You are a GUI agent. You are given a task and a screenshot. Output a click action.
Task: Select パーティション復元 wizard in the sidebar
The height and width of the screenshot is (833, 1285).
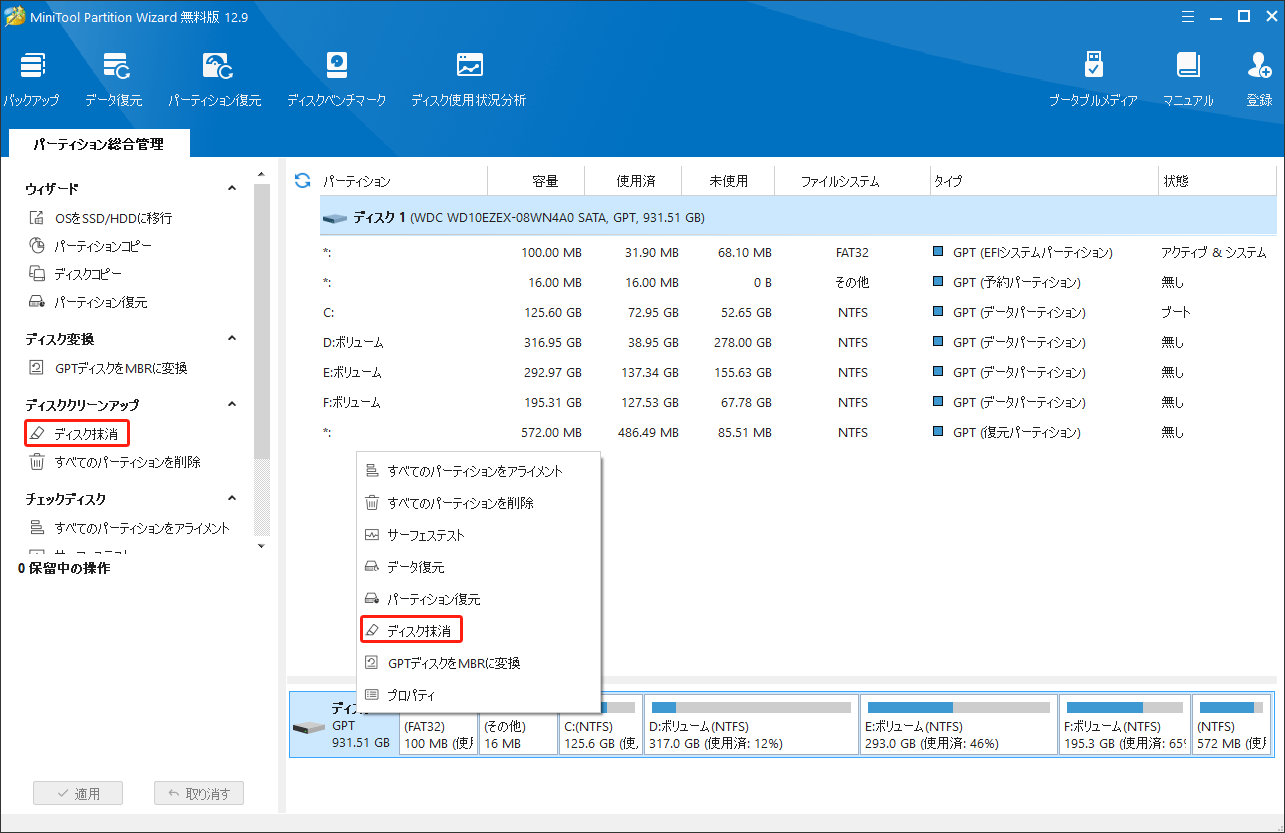(x=87, y=302)
